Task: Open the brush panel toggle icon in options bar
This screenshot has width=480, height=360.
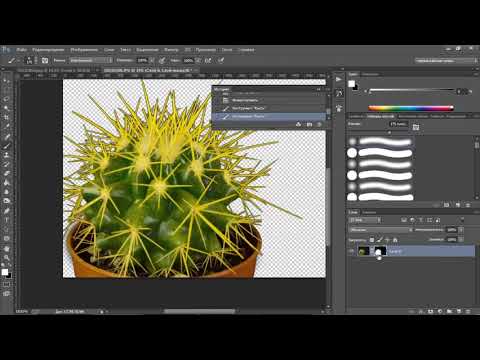Action: point(45,60)
